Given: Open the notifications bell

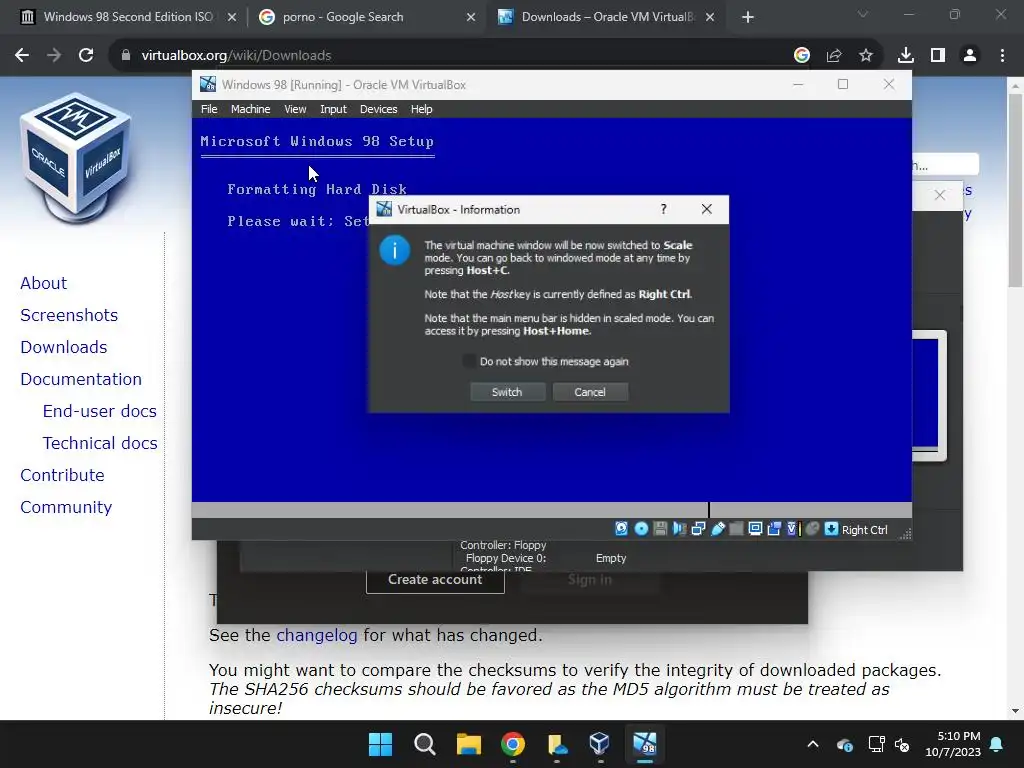Looking at the screenshot, I should pos(997,744).
